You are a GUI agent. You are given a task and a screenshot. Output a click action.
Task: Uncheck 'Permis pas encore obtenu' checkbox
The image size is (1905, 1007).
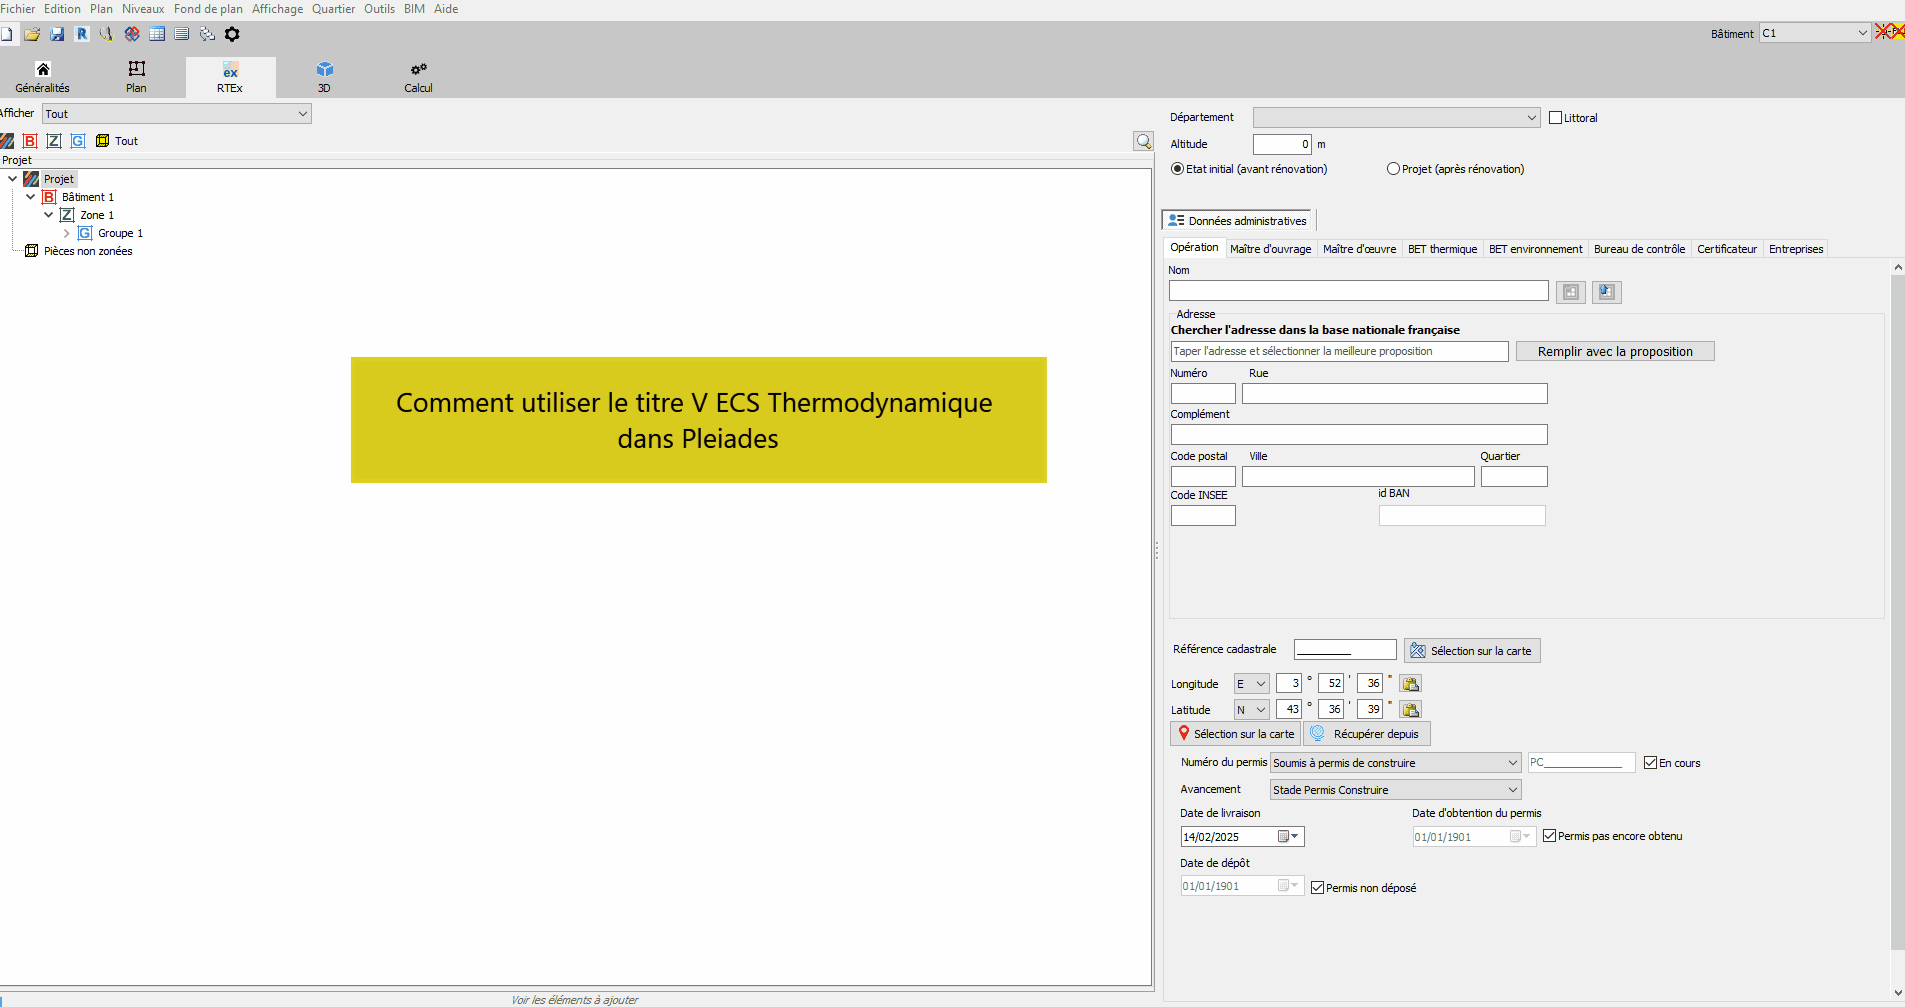[x=1549, y=836]
